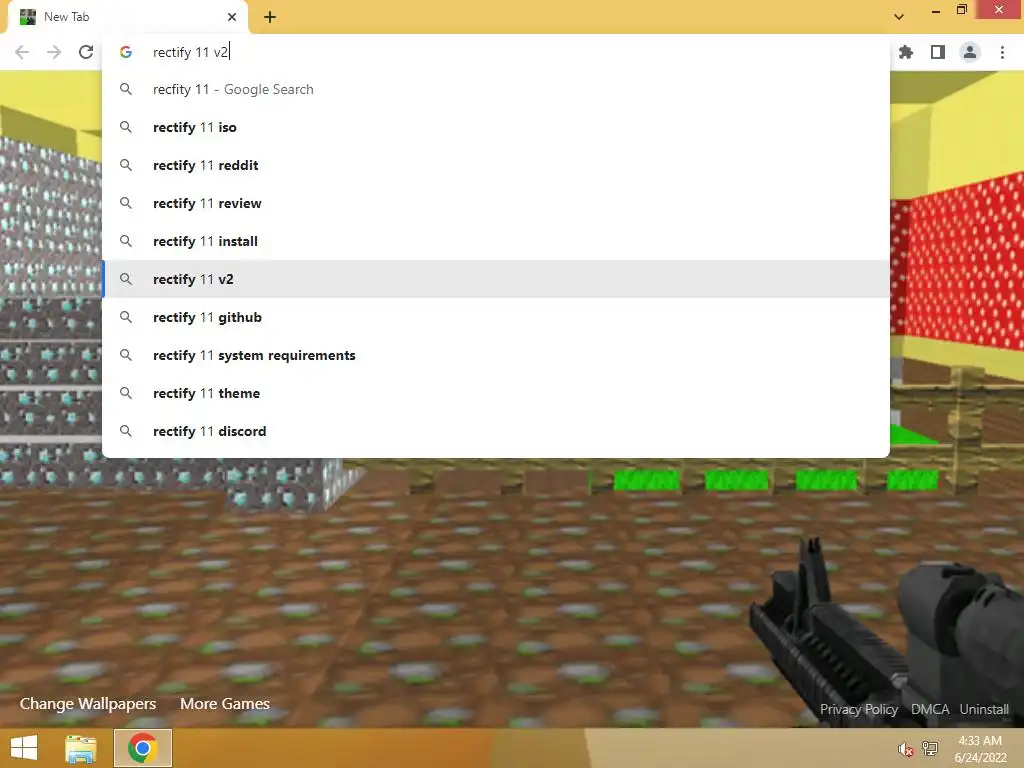Viewport: 1024px width, 768px height.
Task: Choose suggestion 'rectify 11 discord'
Action: click(496, 431)
